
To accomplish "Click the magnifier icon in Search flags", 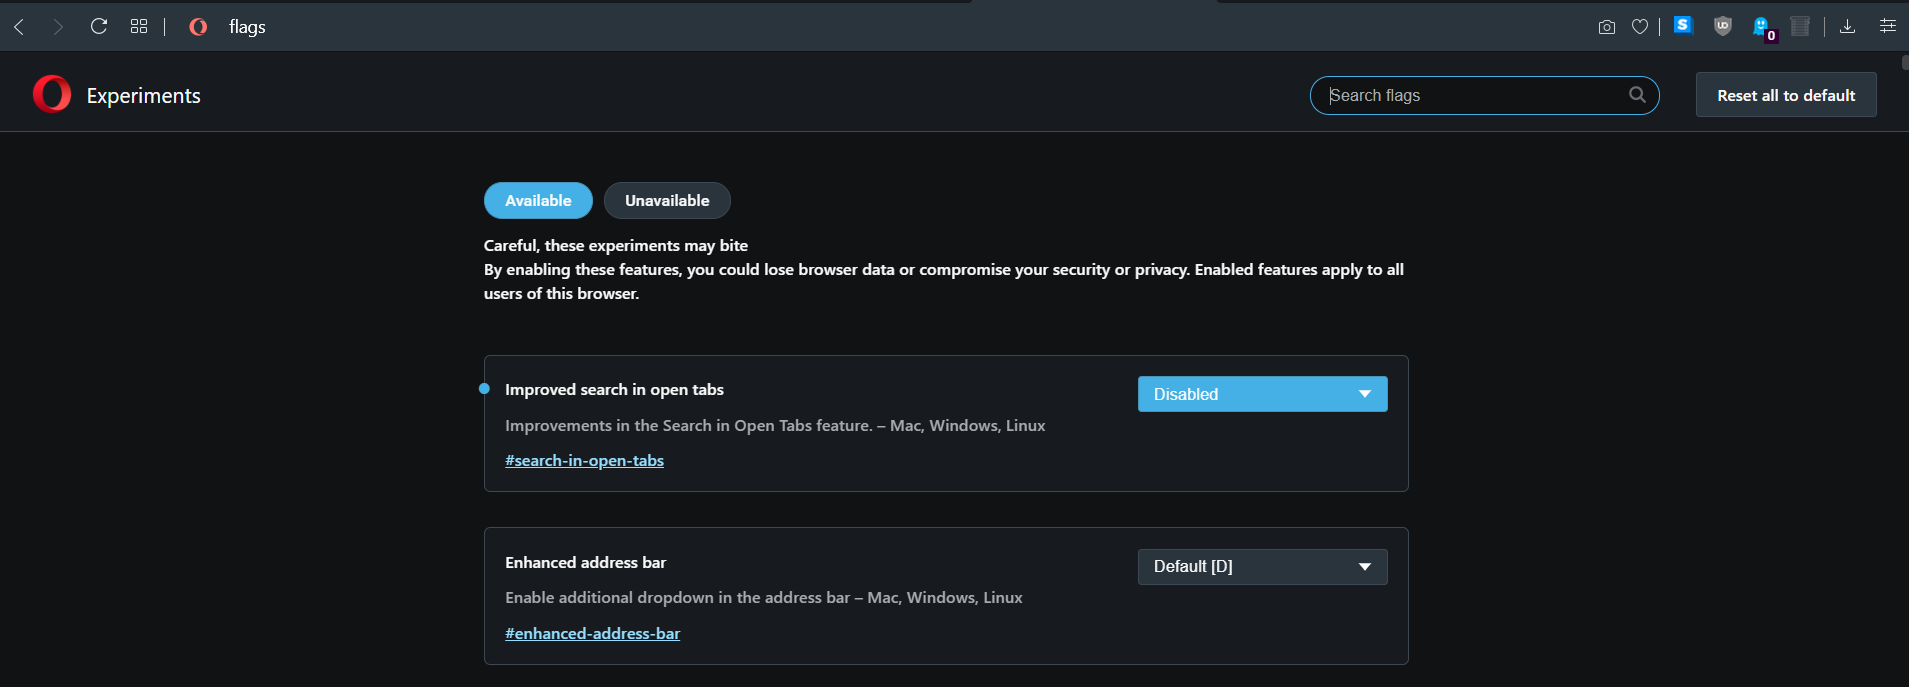I will (x=1637, y=95).
